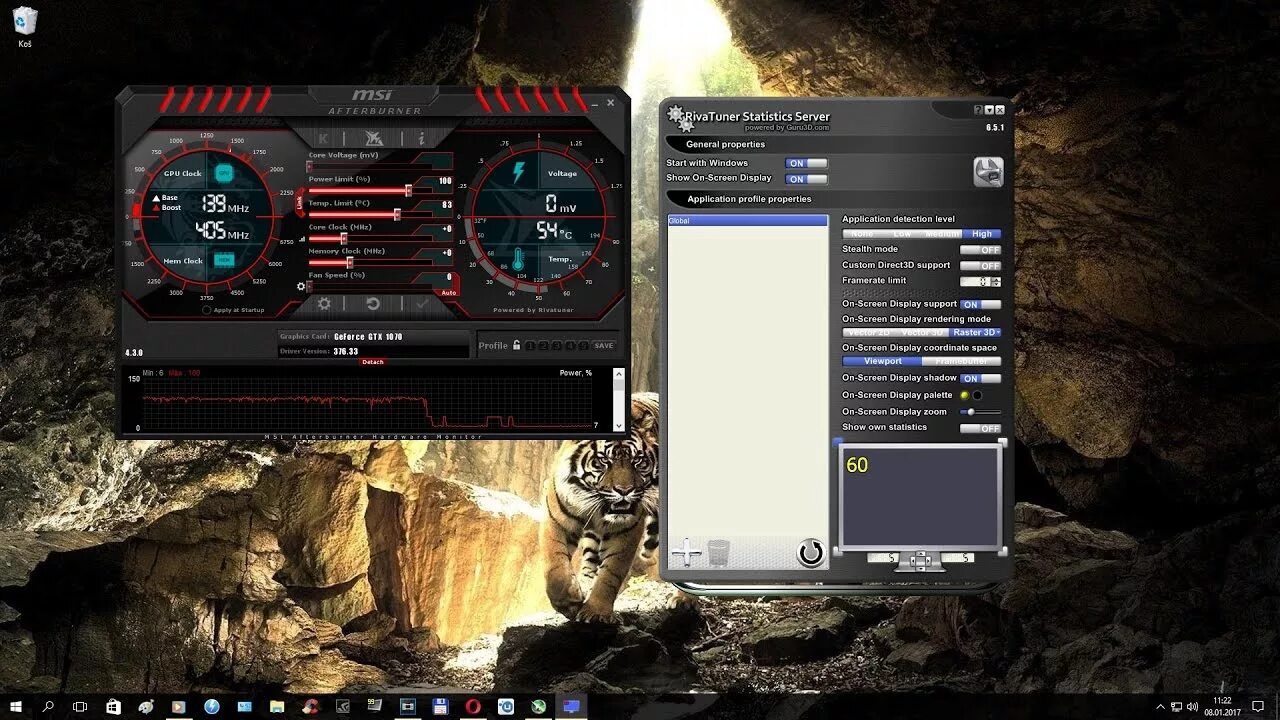Select Framebuffer coordinate space
The width and height of the screenshot is (1280, 720).
tap(961, 361)
